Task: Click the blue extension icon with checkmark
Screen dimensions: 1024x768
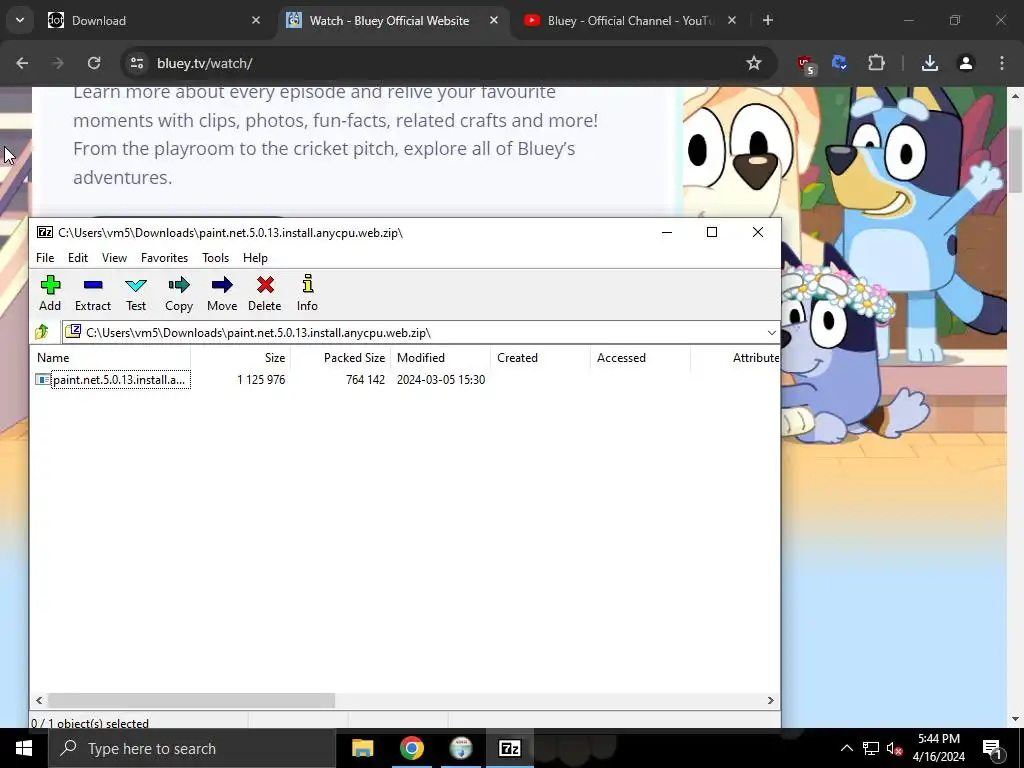Action: tap(839, 63)
